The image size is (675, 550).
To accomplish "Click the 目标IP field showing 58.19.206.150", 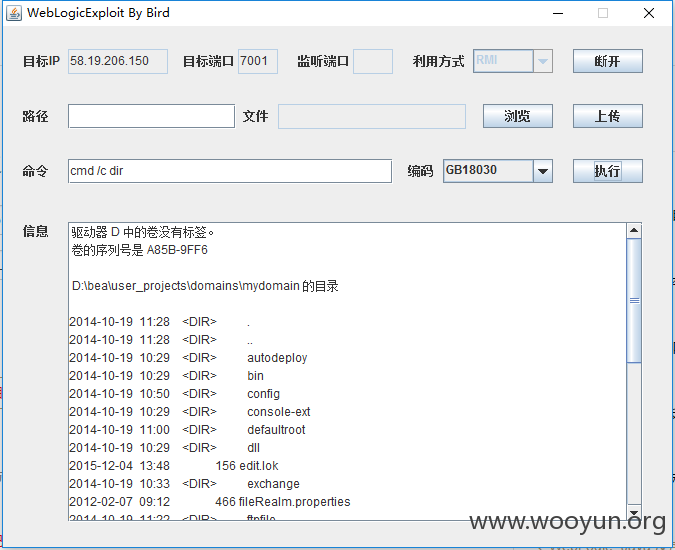I will pos(118,61).
